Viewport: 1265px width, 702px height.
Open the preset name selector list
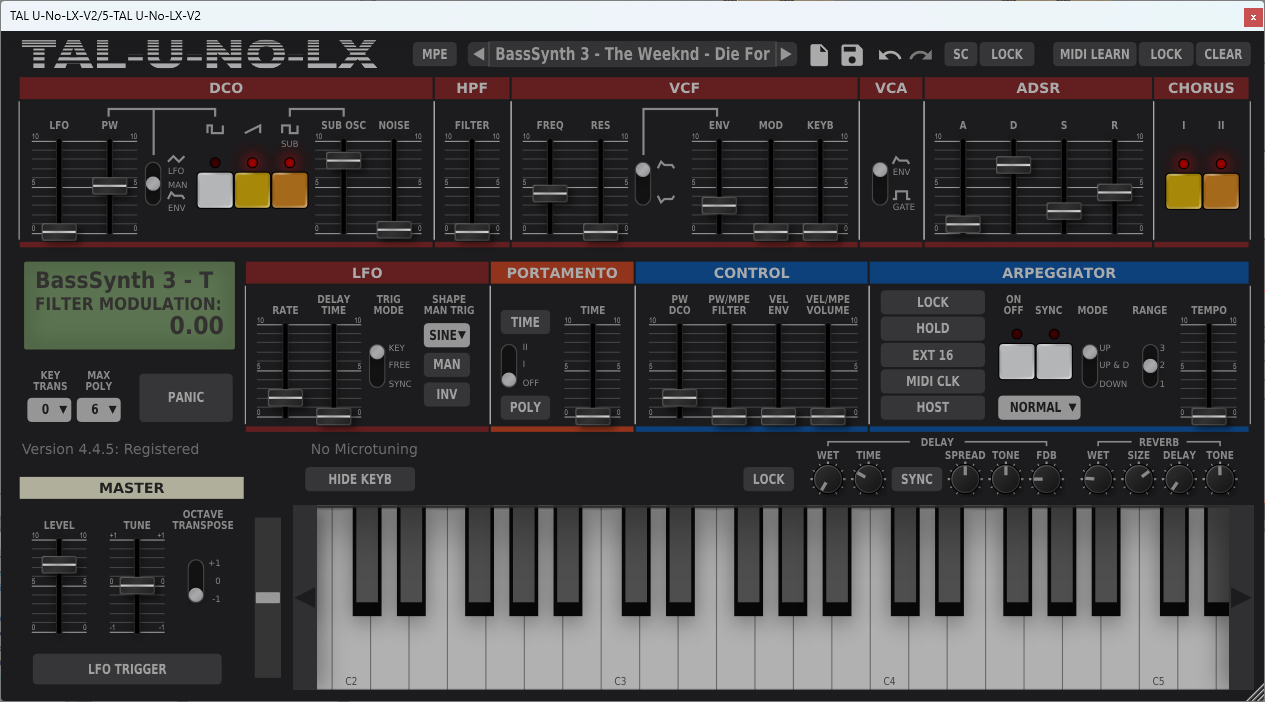[633, 54]
